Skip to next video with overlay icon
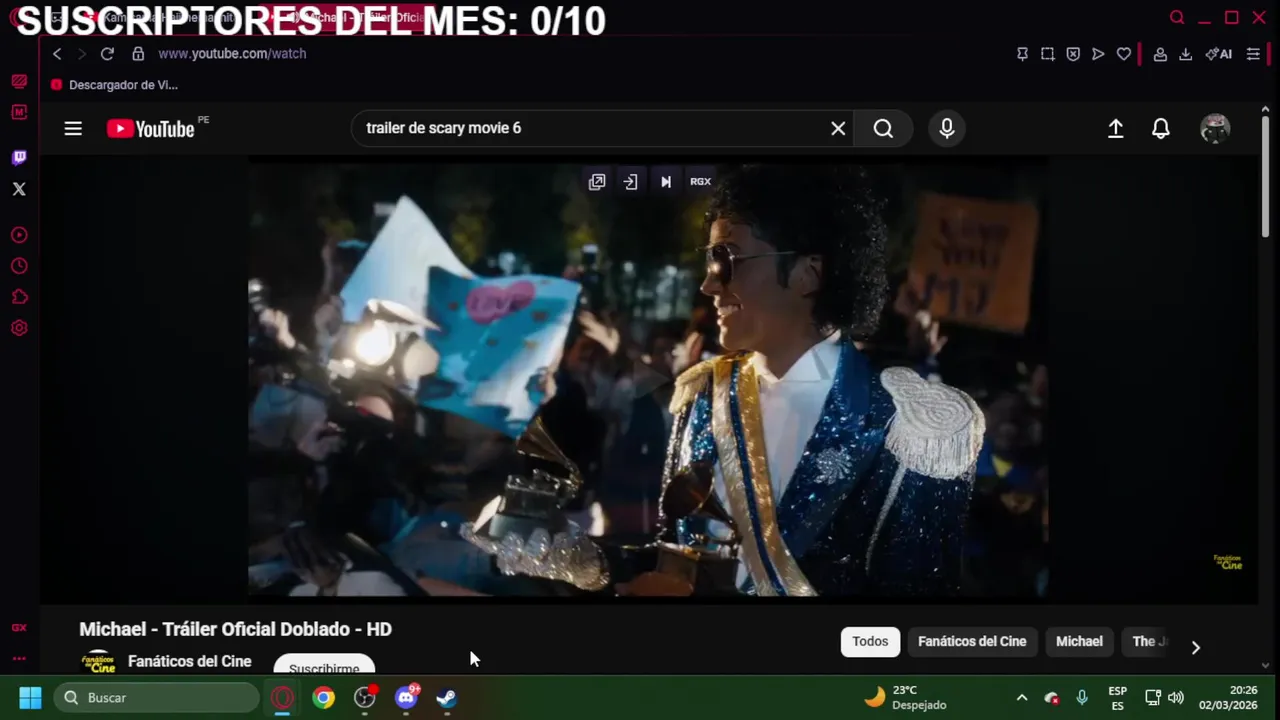Viewport: 1280px width, 720px height. click(666, 181)
